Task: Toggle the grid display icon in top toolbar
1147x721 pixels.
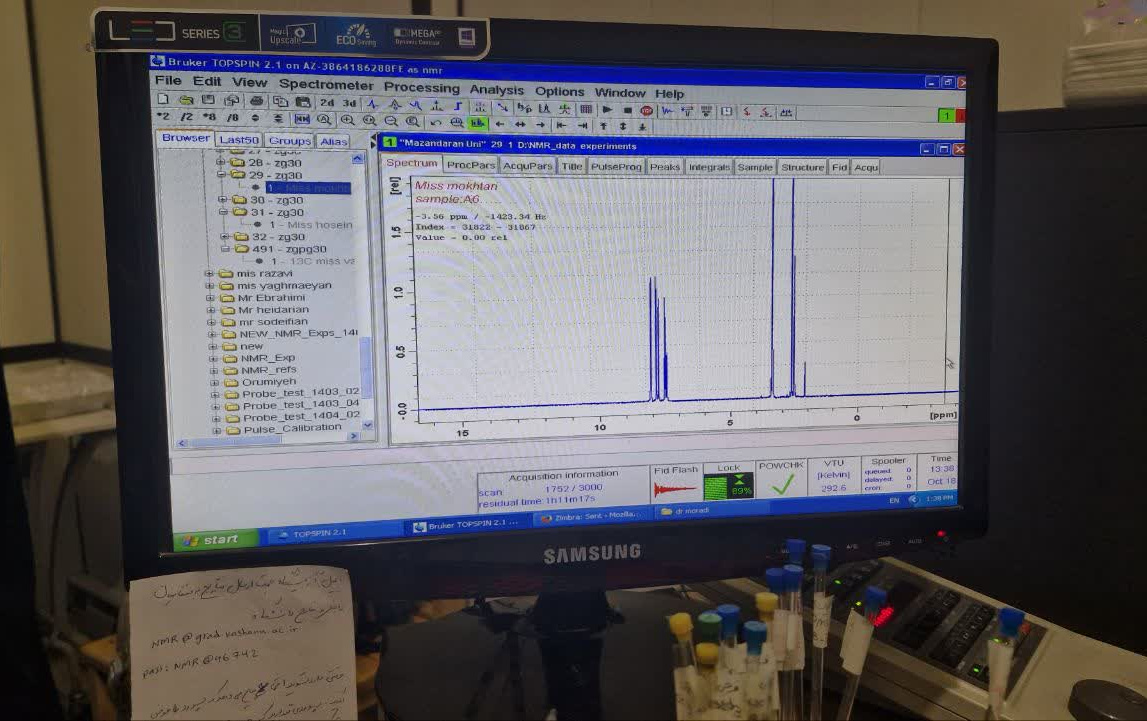Action: point(586,109)
